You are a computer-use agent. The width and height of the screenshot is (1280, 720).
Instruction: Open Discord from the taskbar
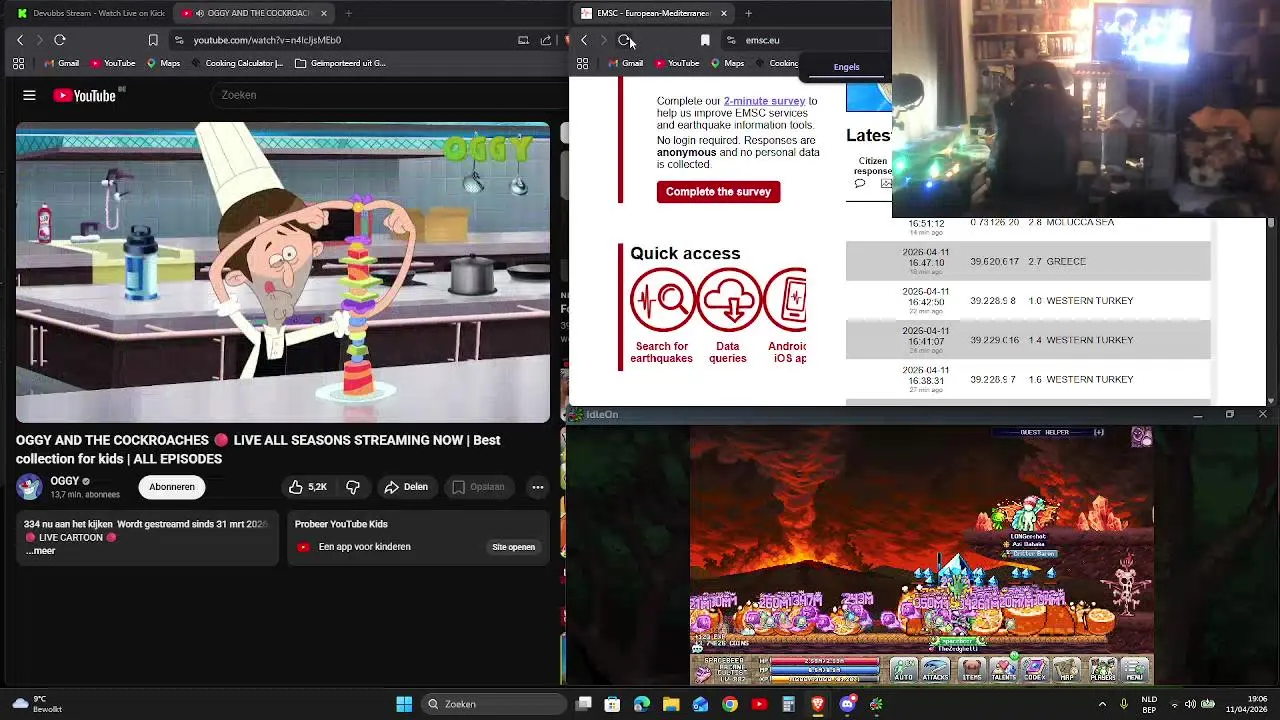click(x=847, y=704)
